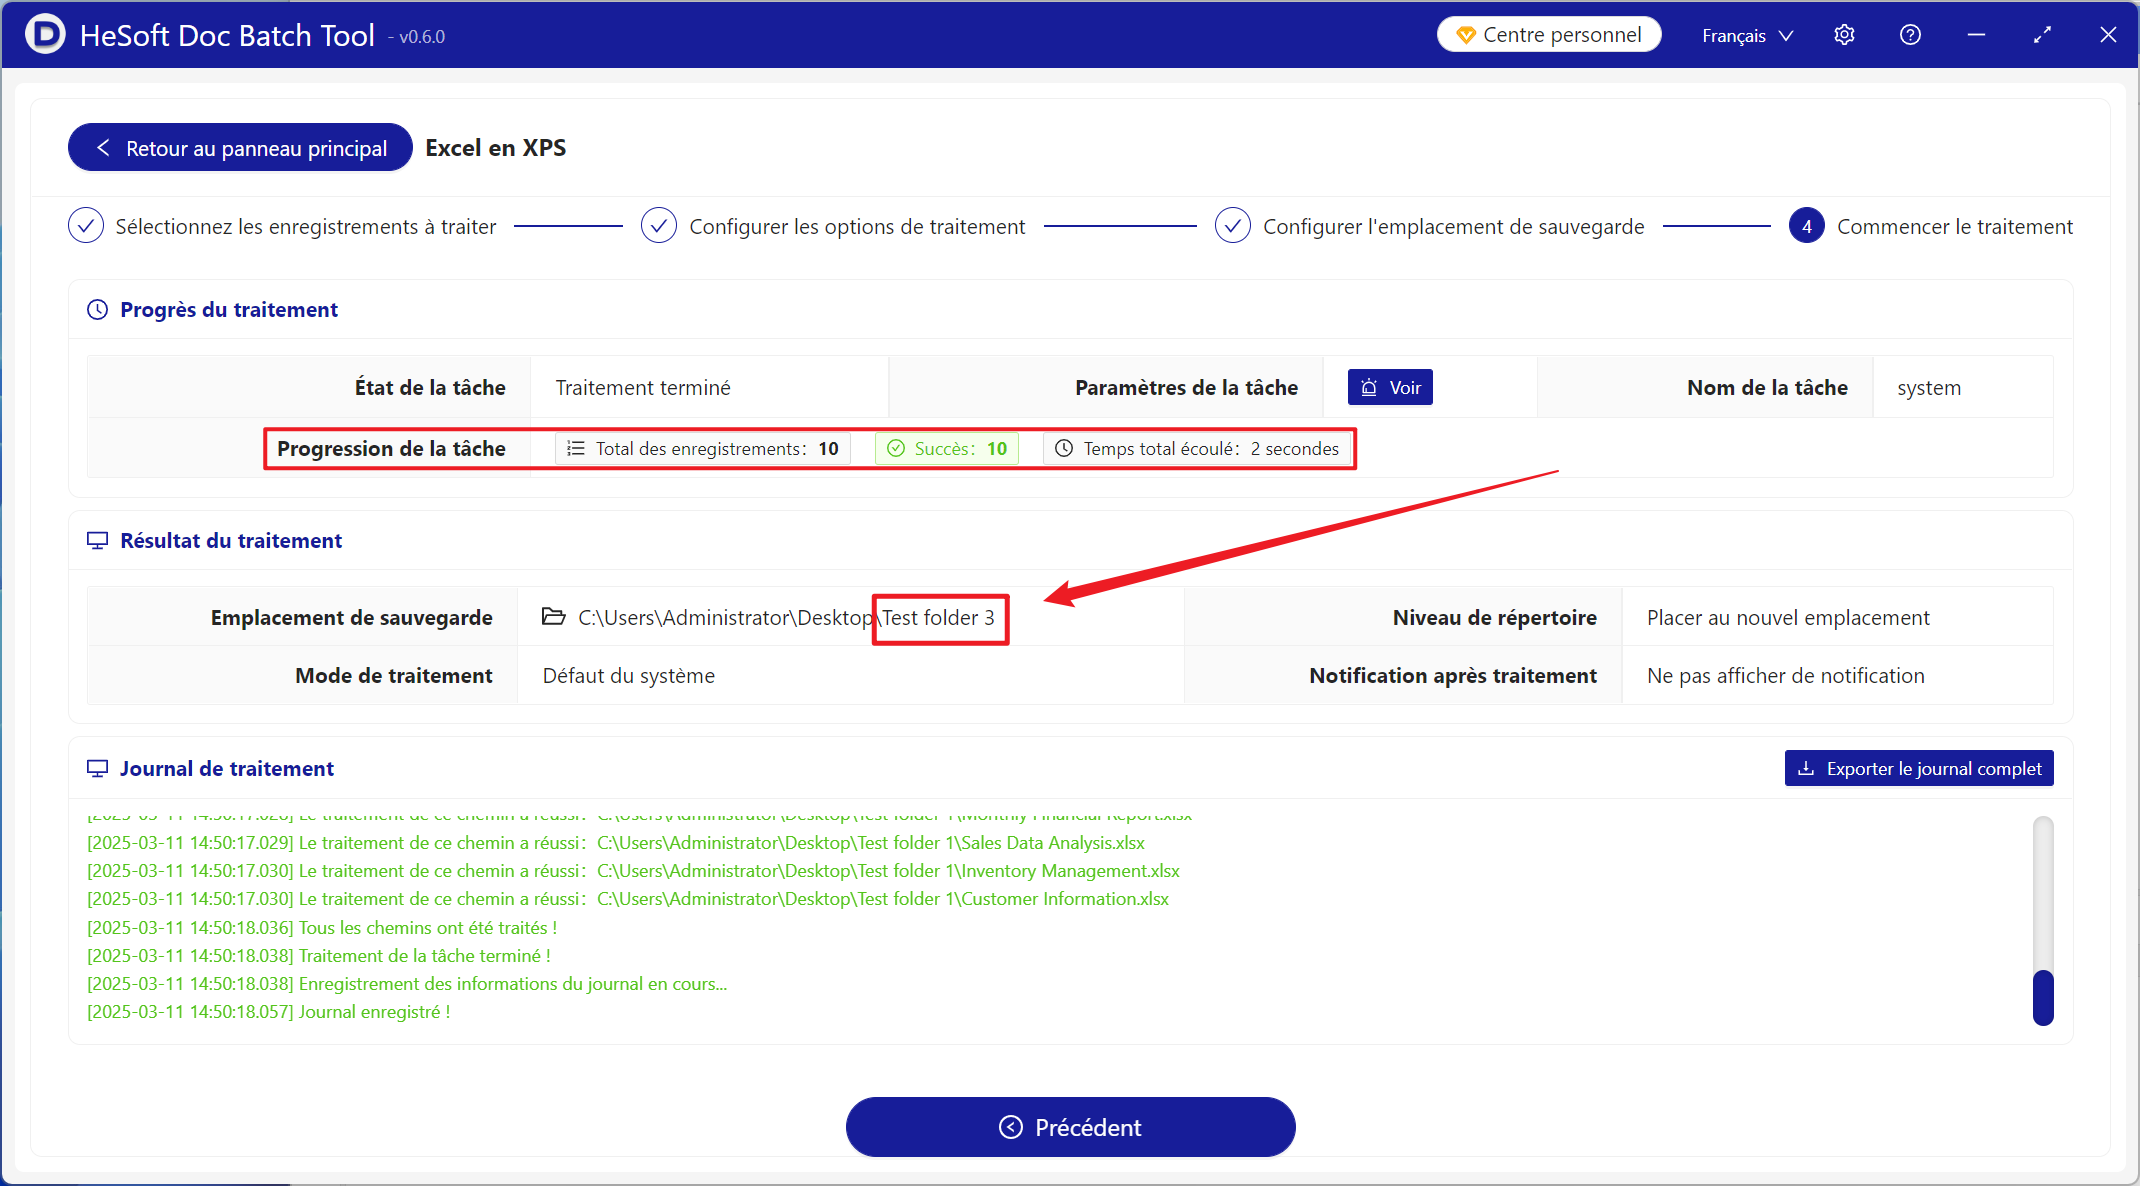
Task: Click the log line for Customer Information.xlsx
Action: point(628,899)
